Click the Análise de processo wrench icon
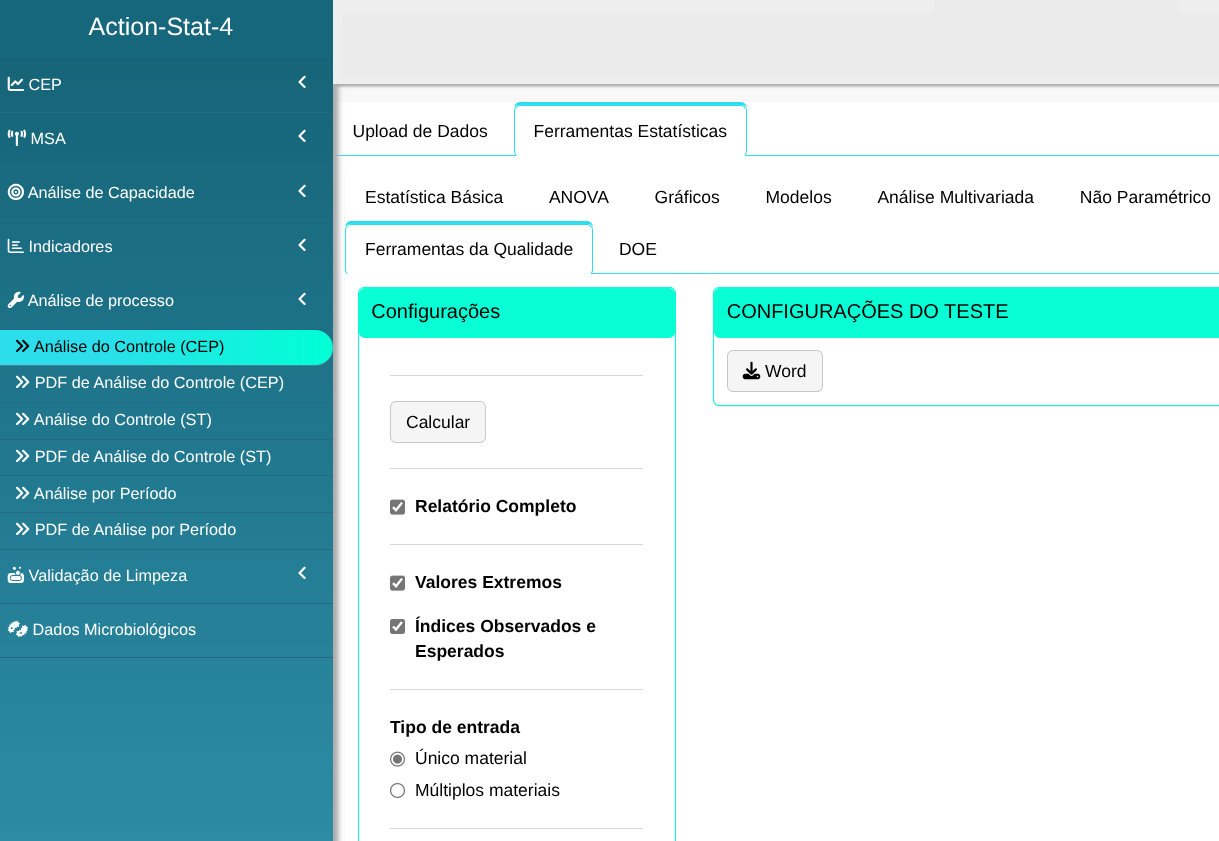Viewport: 1219px width, 841px height. (x=16, y=300)
